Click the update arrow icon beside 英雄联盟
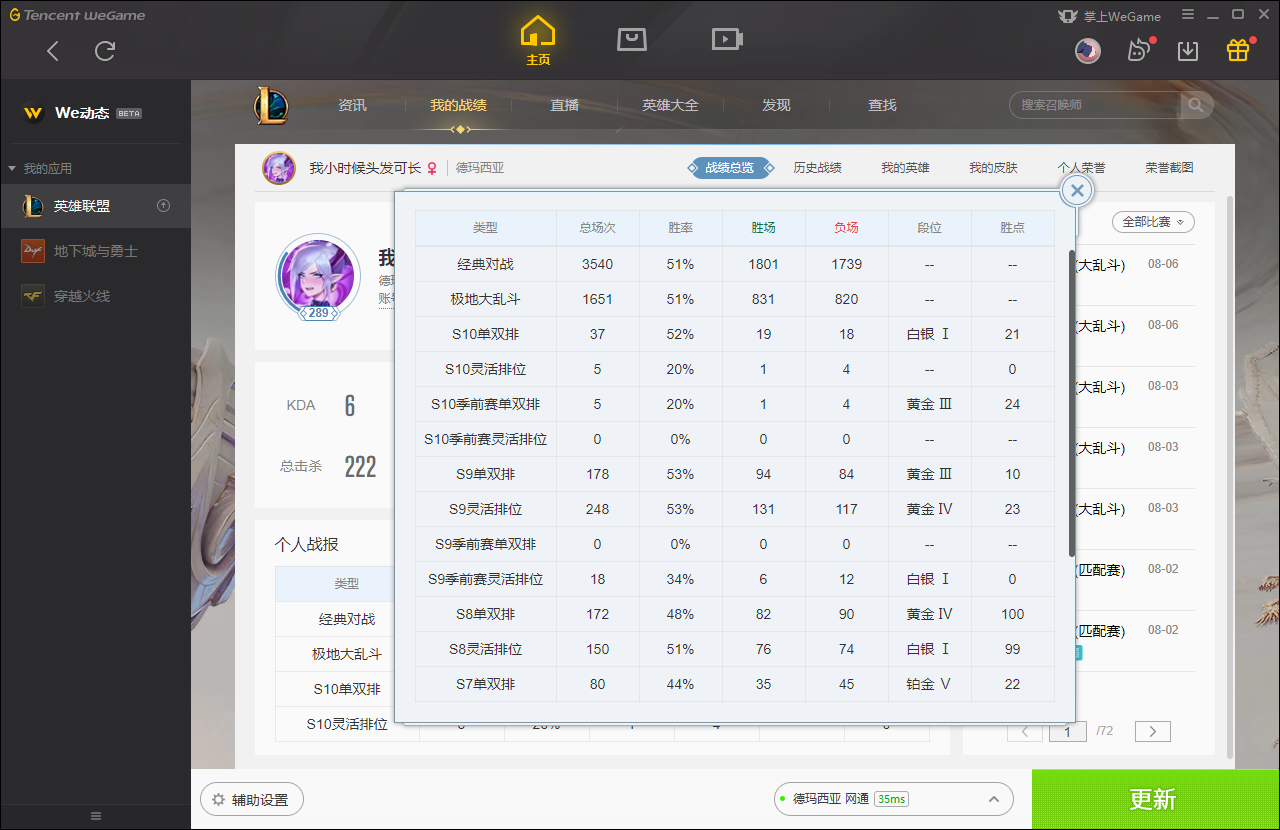1280x830 pixels. click(164, 206)
